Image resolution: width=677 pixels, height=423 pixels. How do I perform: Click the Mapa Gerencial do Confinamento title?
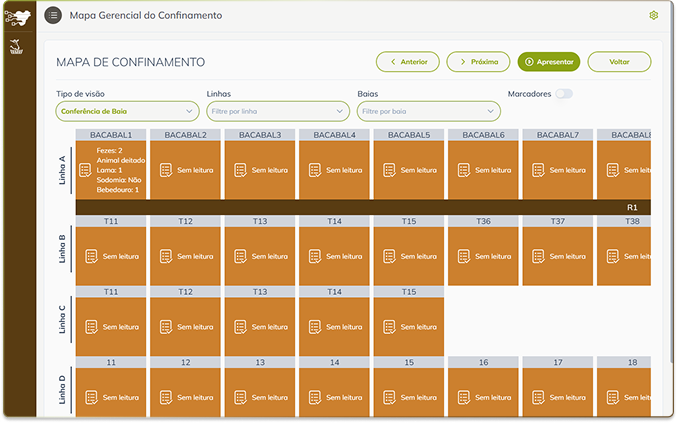[146, 16]
